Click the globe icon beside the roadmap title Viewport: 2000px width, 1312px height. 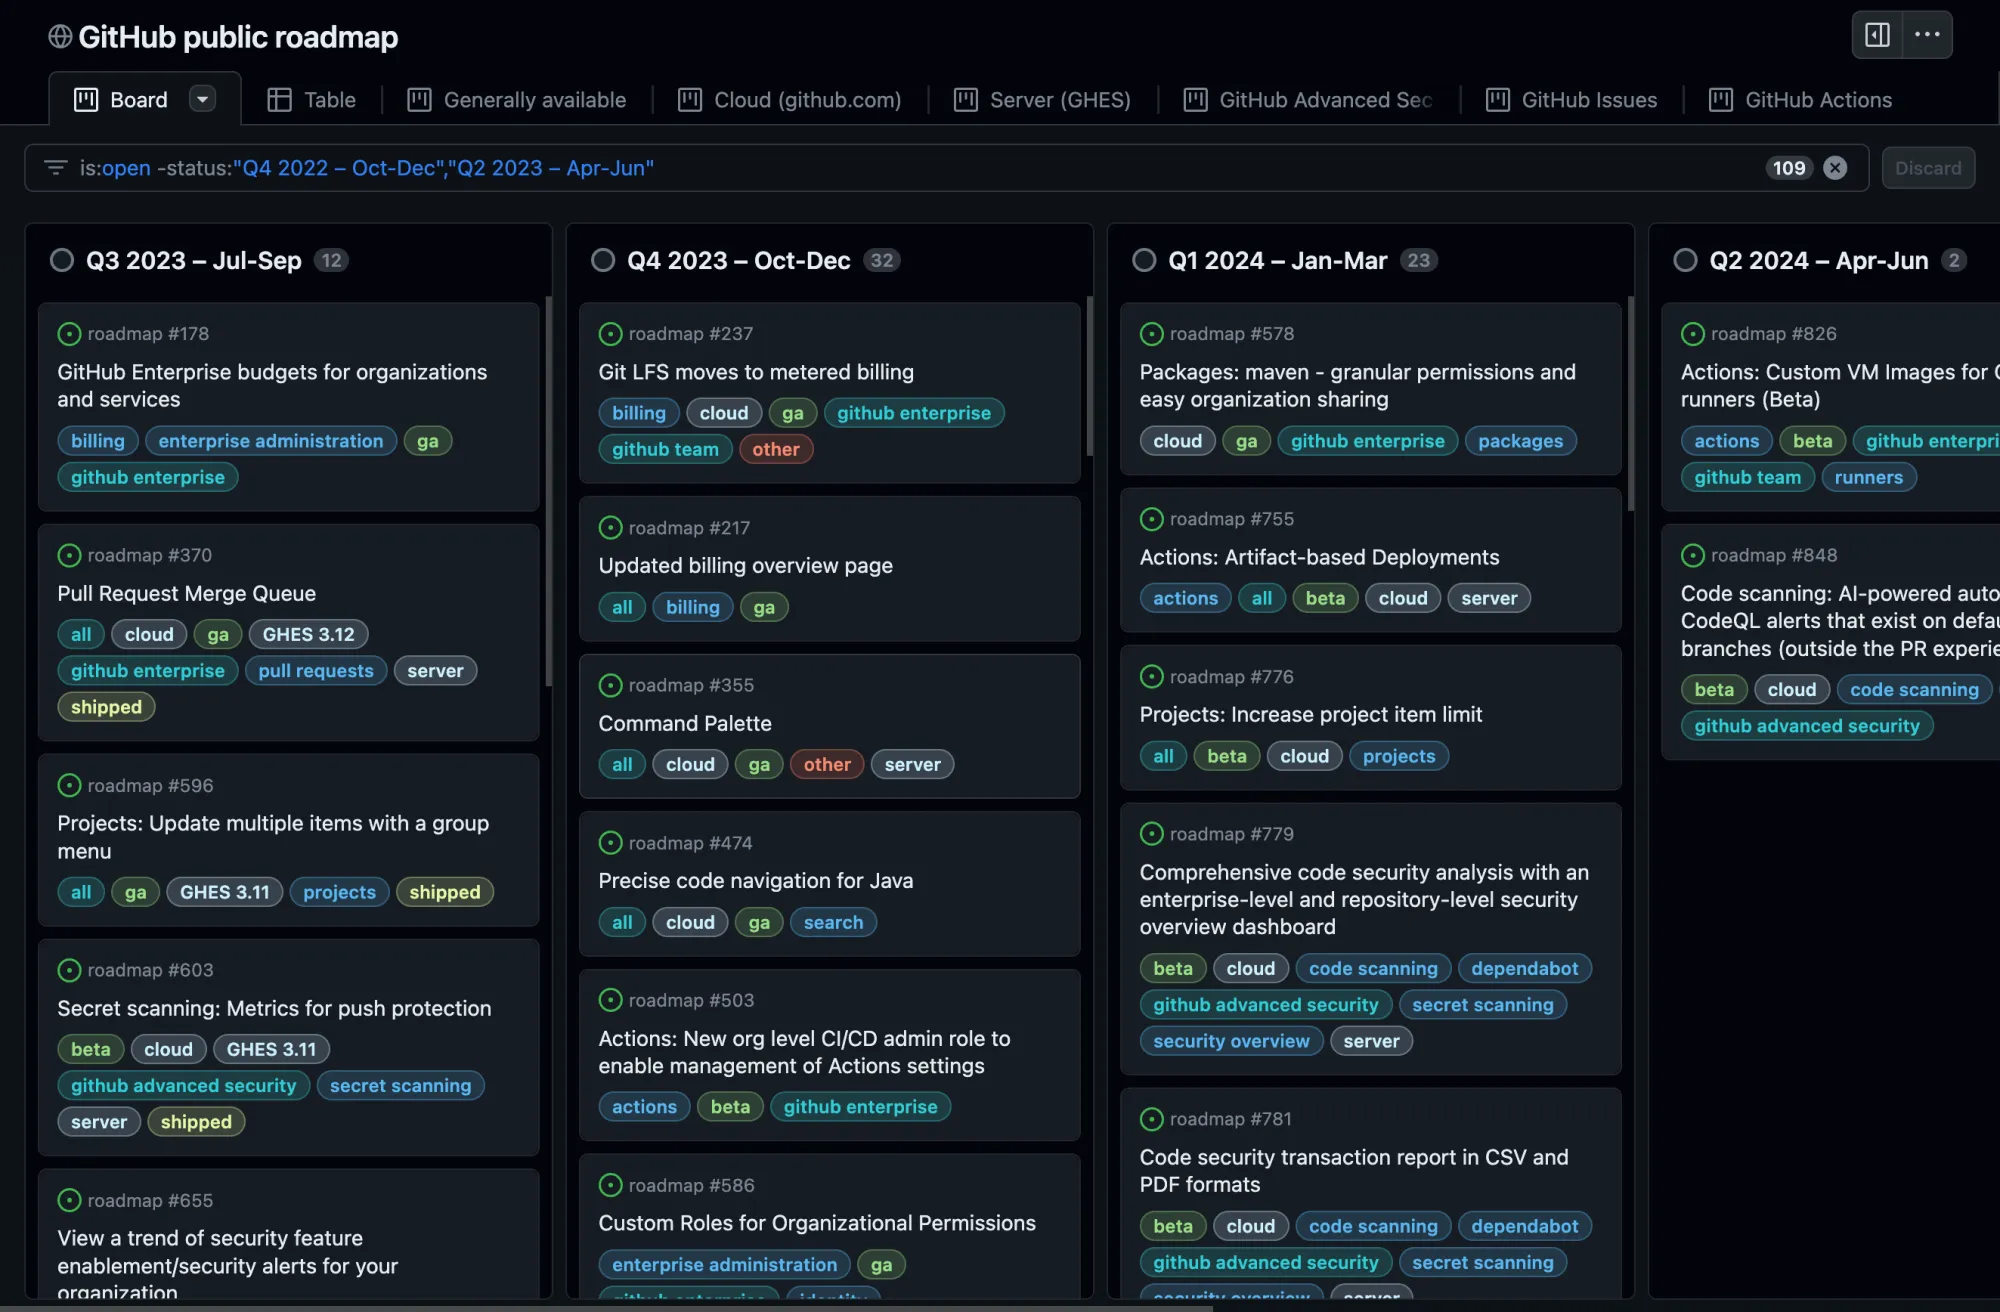[x=59, y=36]
